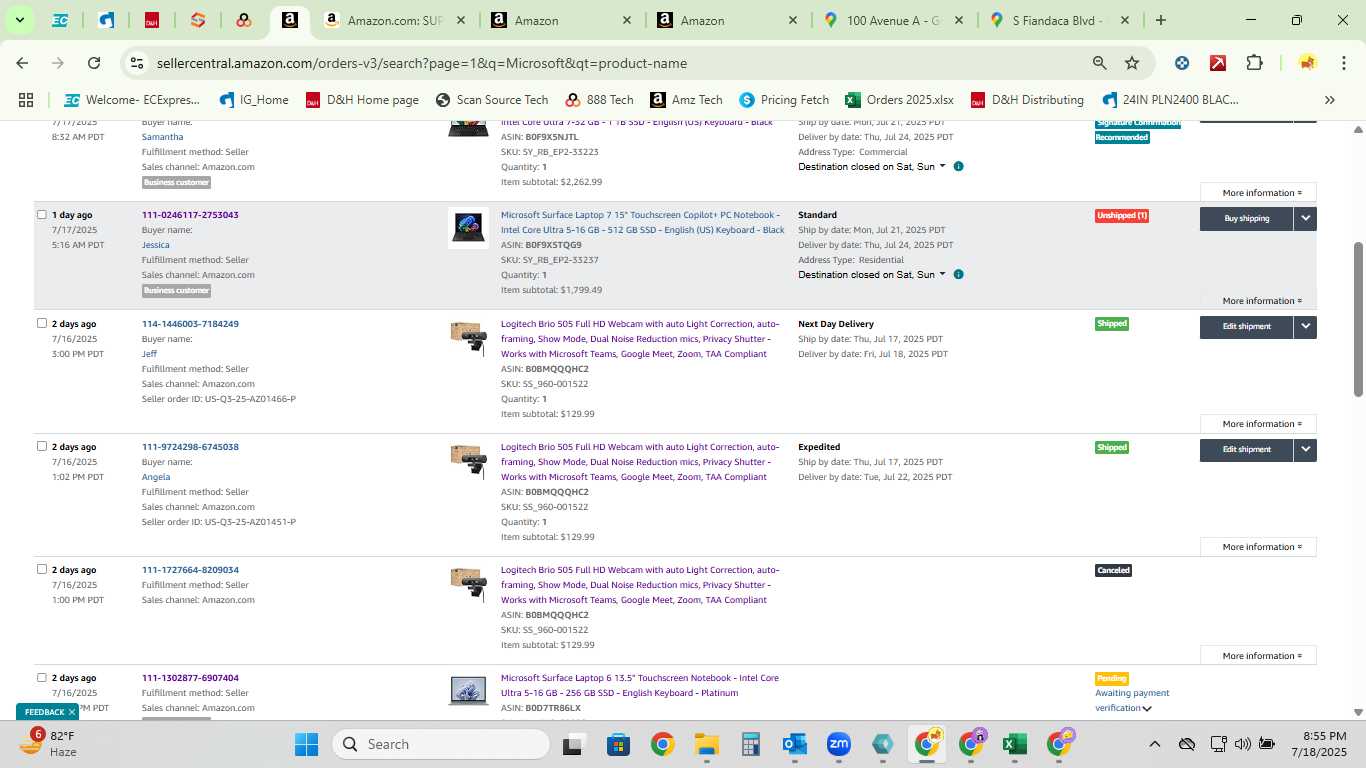The width and height of the screenshot is (1366, 768).
Task: Open Destination closed dropdown for Jessica's order
Action: coord(872,275)
